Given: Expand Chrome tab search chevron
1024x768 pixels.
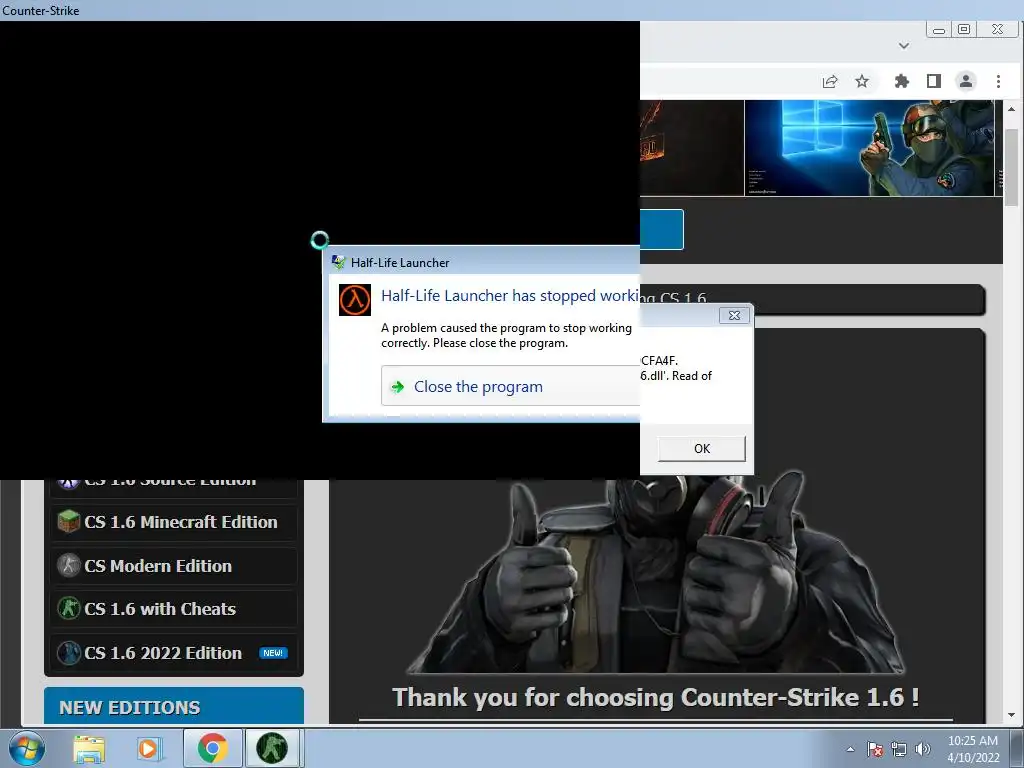Looking at the screenshot, I should [x=904, y=46].
